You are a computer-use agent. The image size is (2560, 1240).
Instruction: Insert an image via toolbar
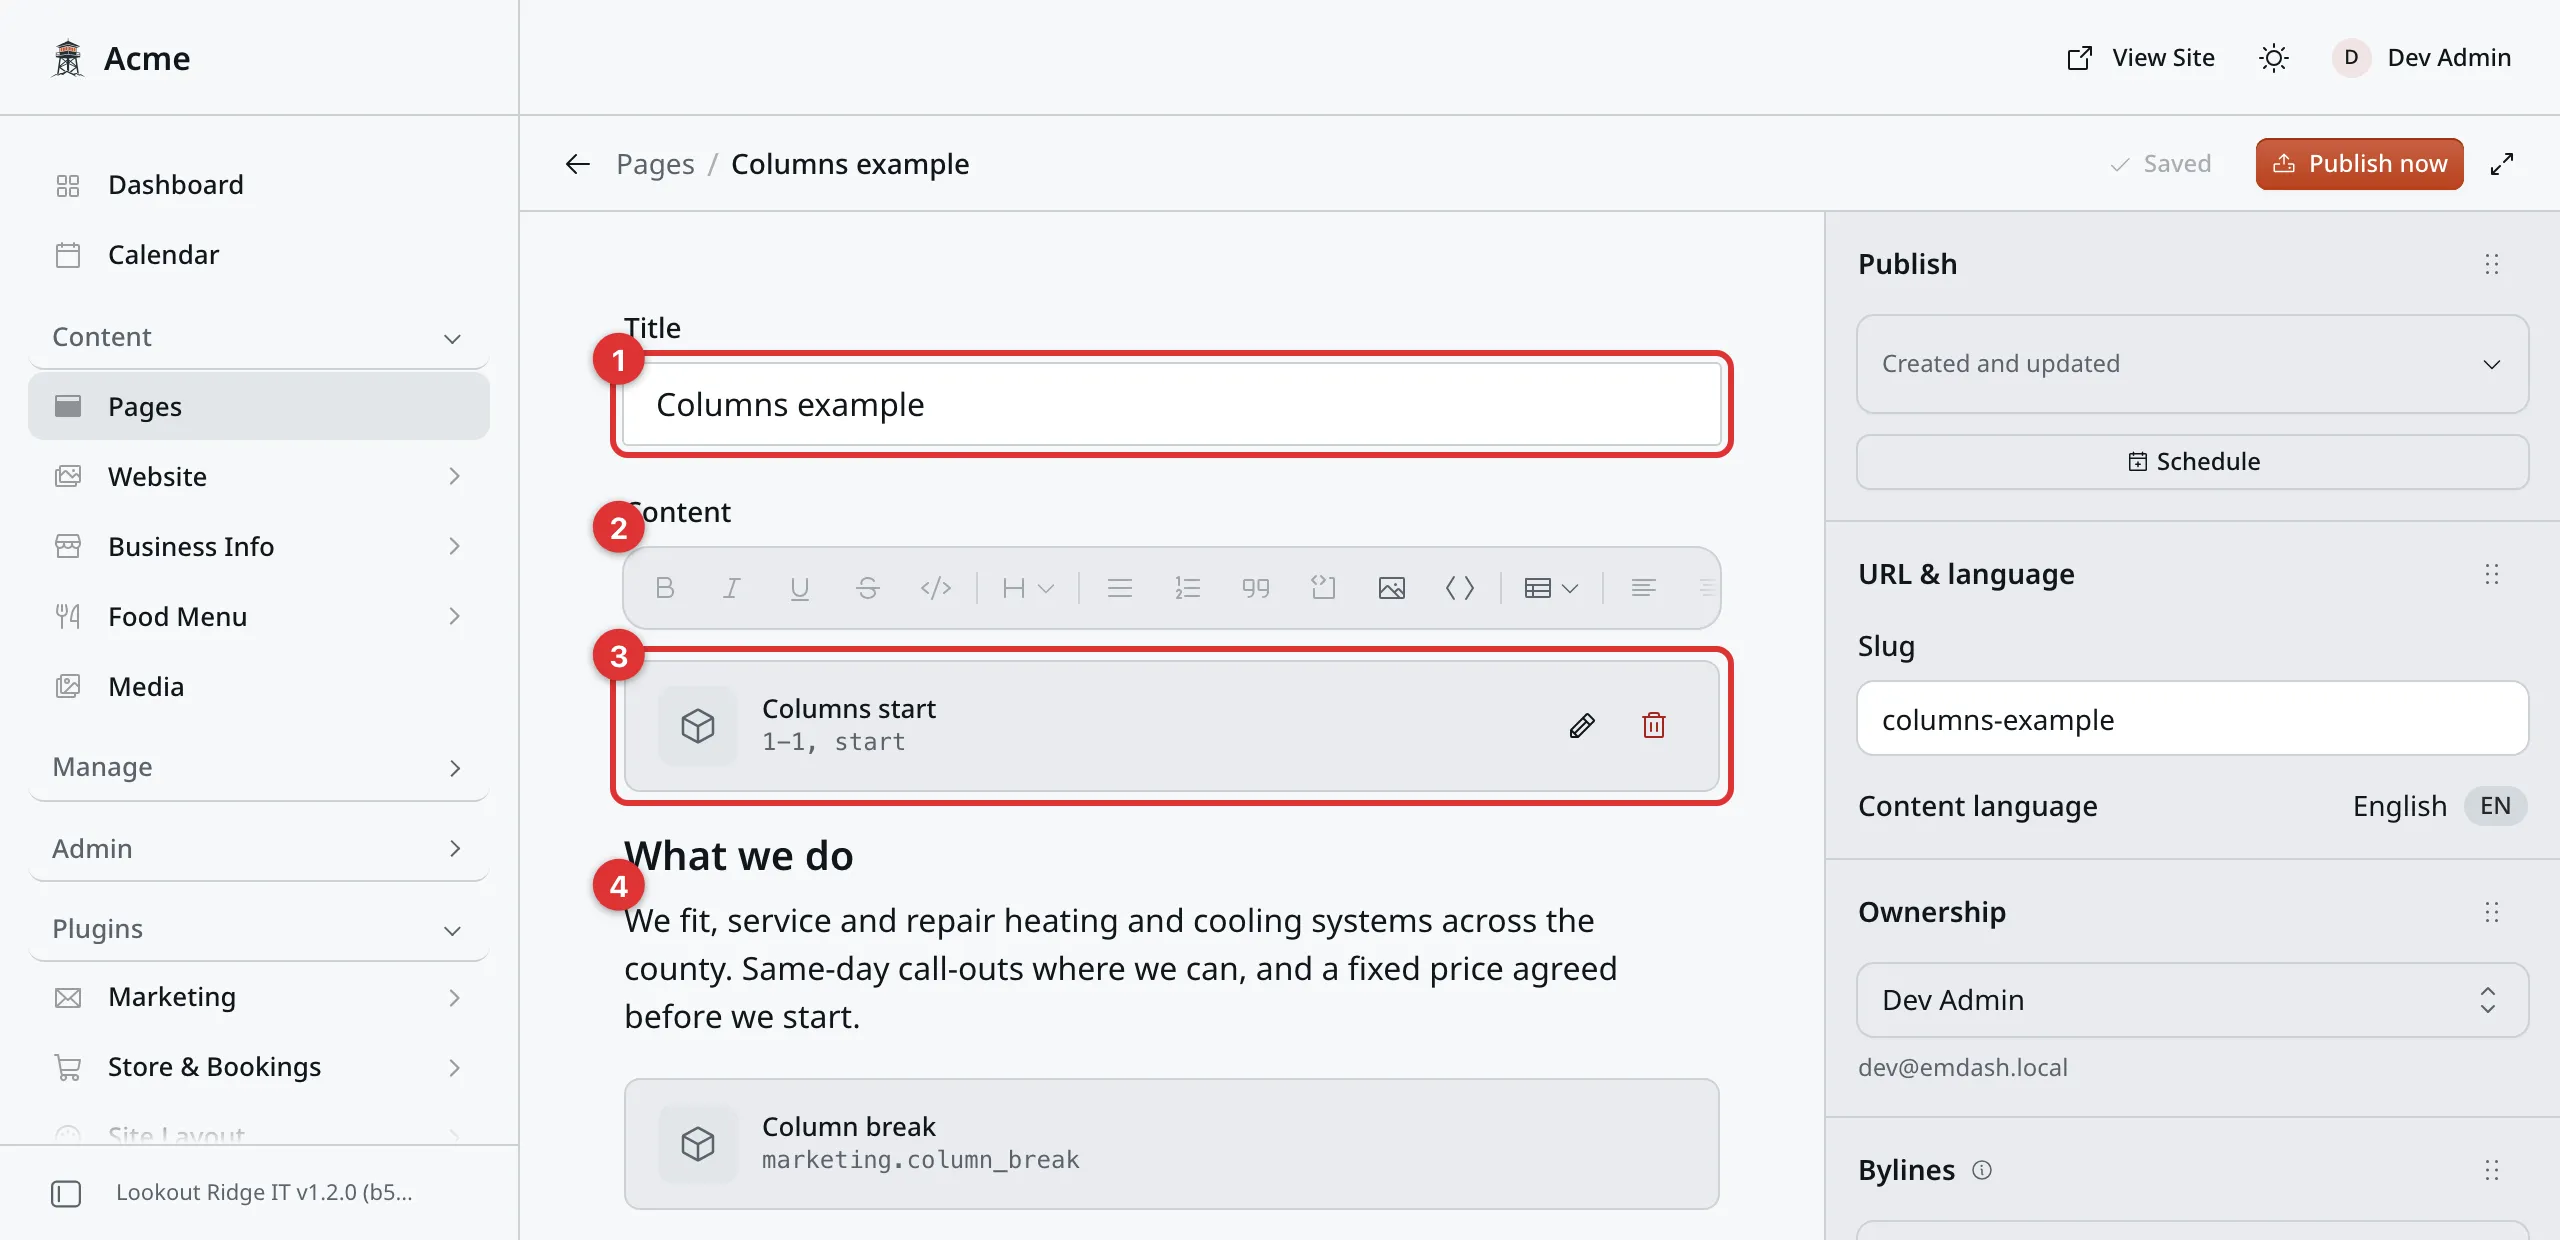[1392, 588]
